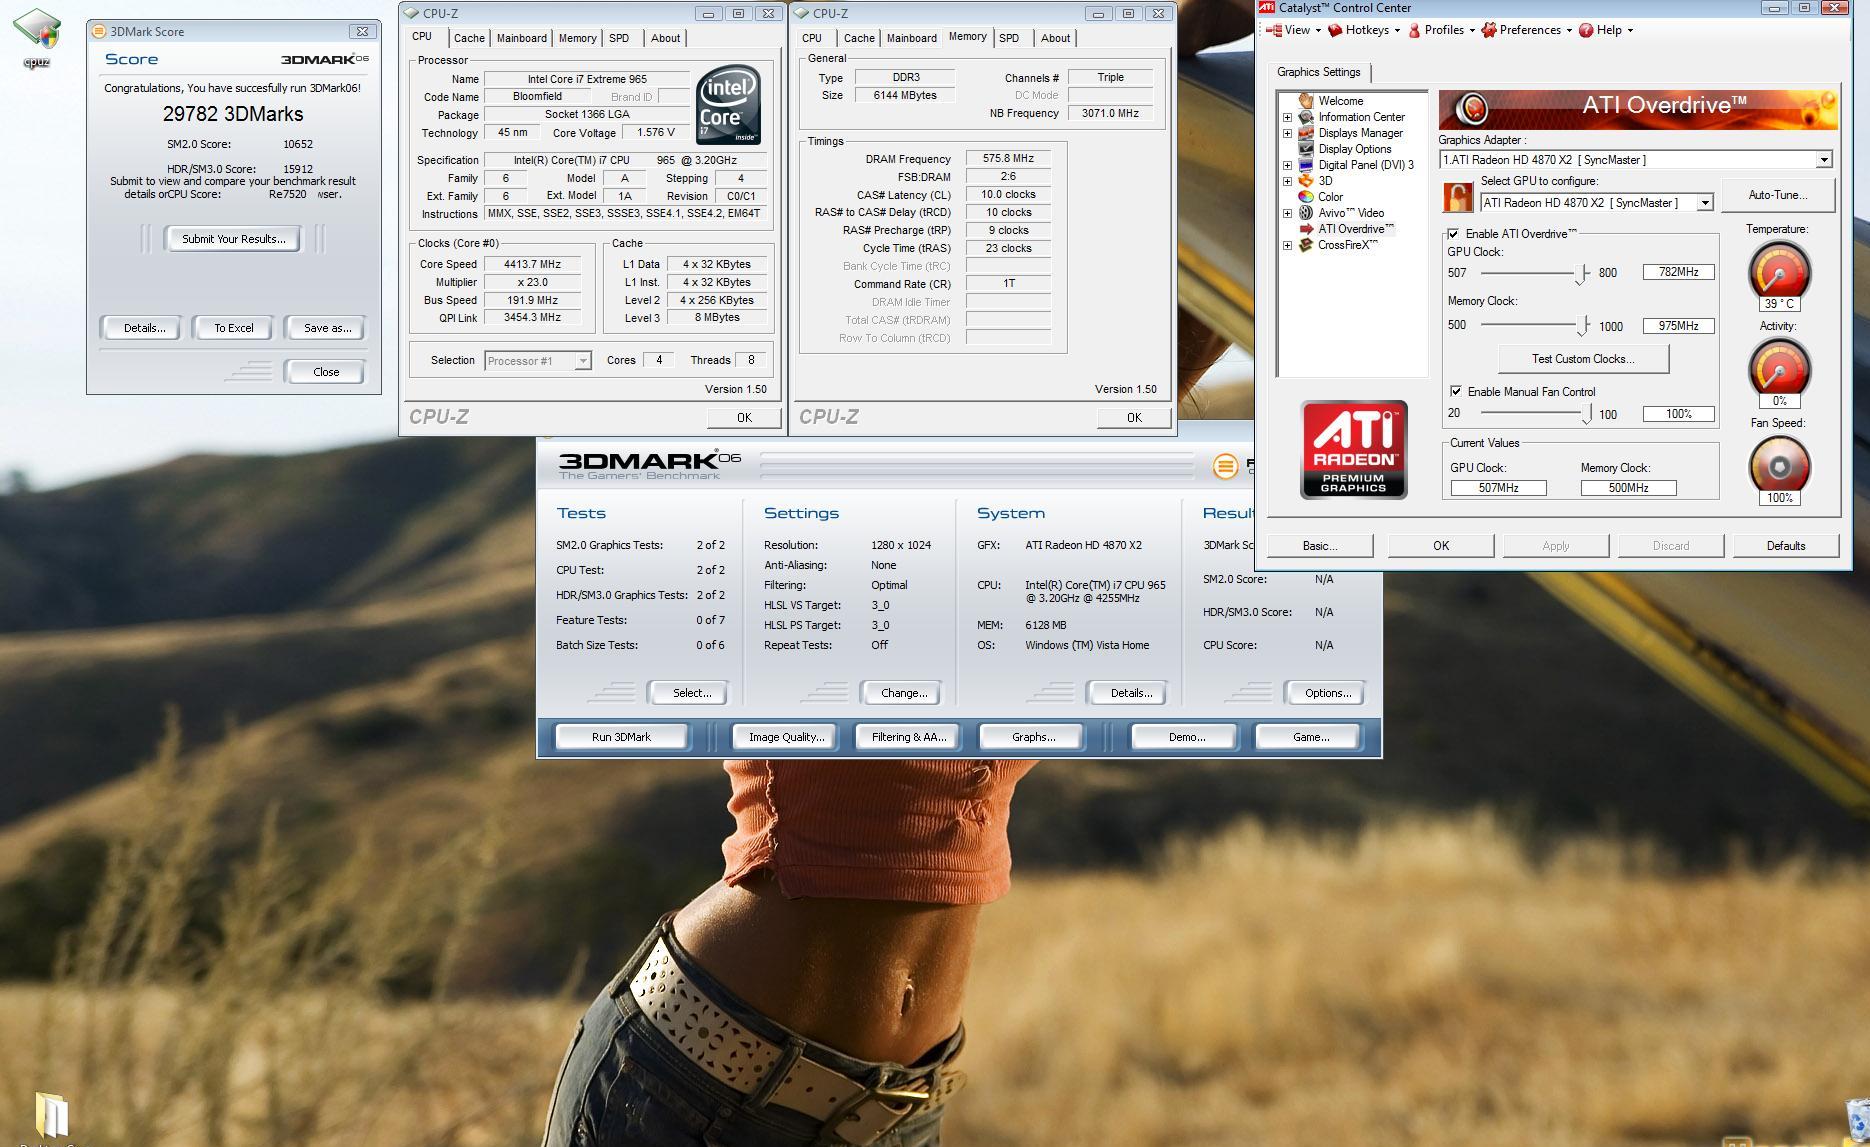Click the Select button under Tests
This screenshot has width=1870, height=1147.
[x=692, y=693]
